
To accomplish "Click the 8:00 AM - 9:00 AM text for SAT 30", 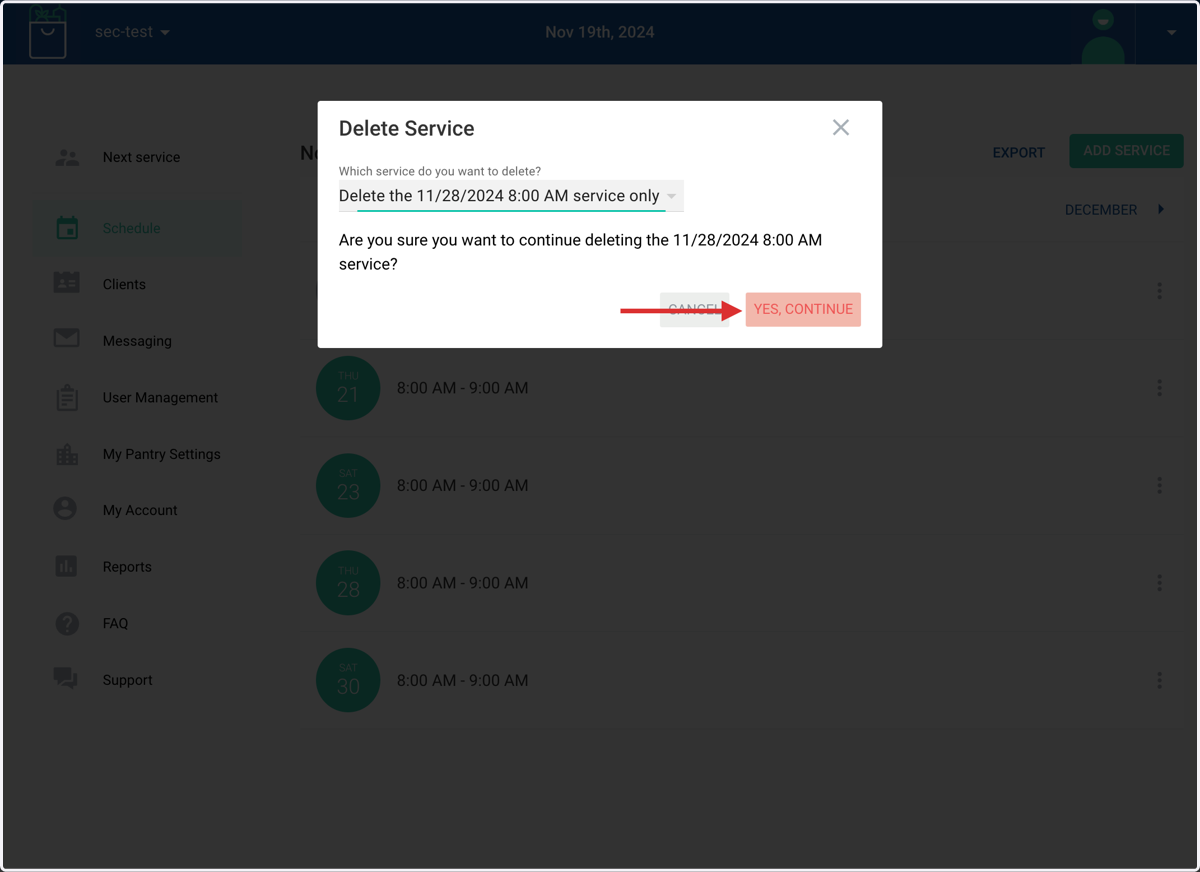I will (x=462, y=680).
